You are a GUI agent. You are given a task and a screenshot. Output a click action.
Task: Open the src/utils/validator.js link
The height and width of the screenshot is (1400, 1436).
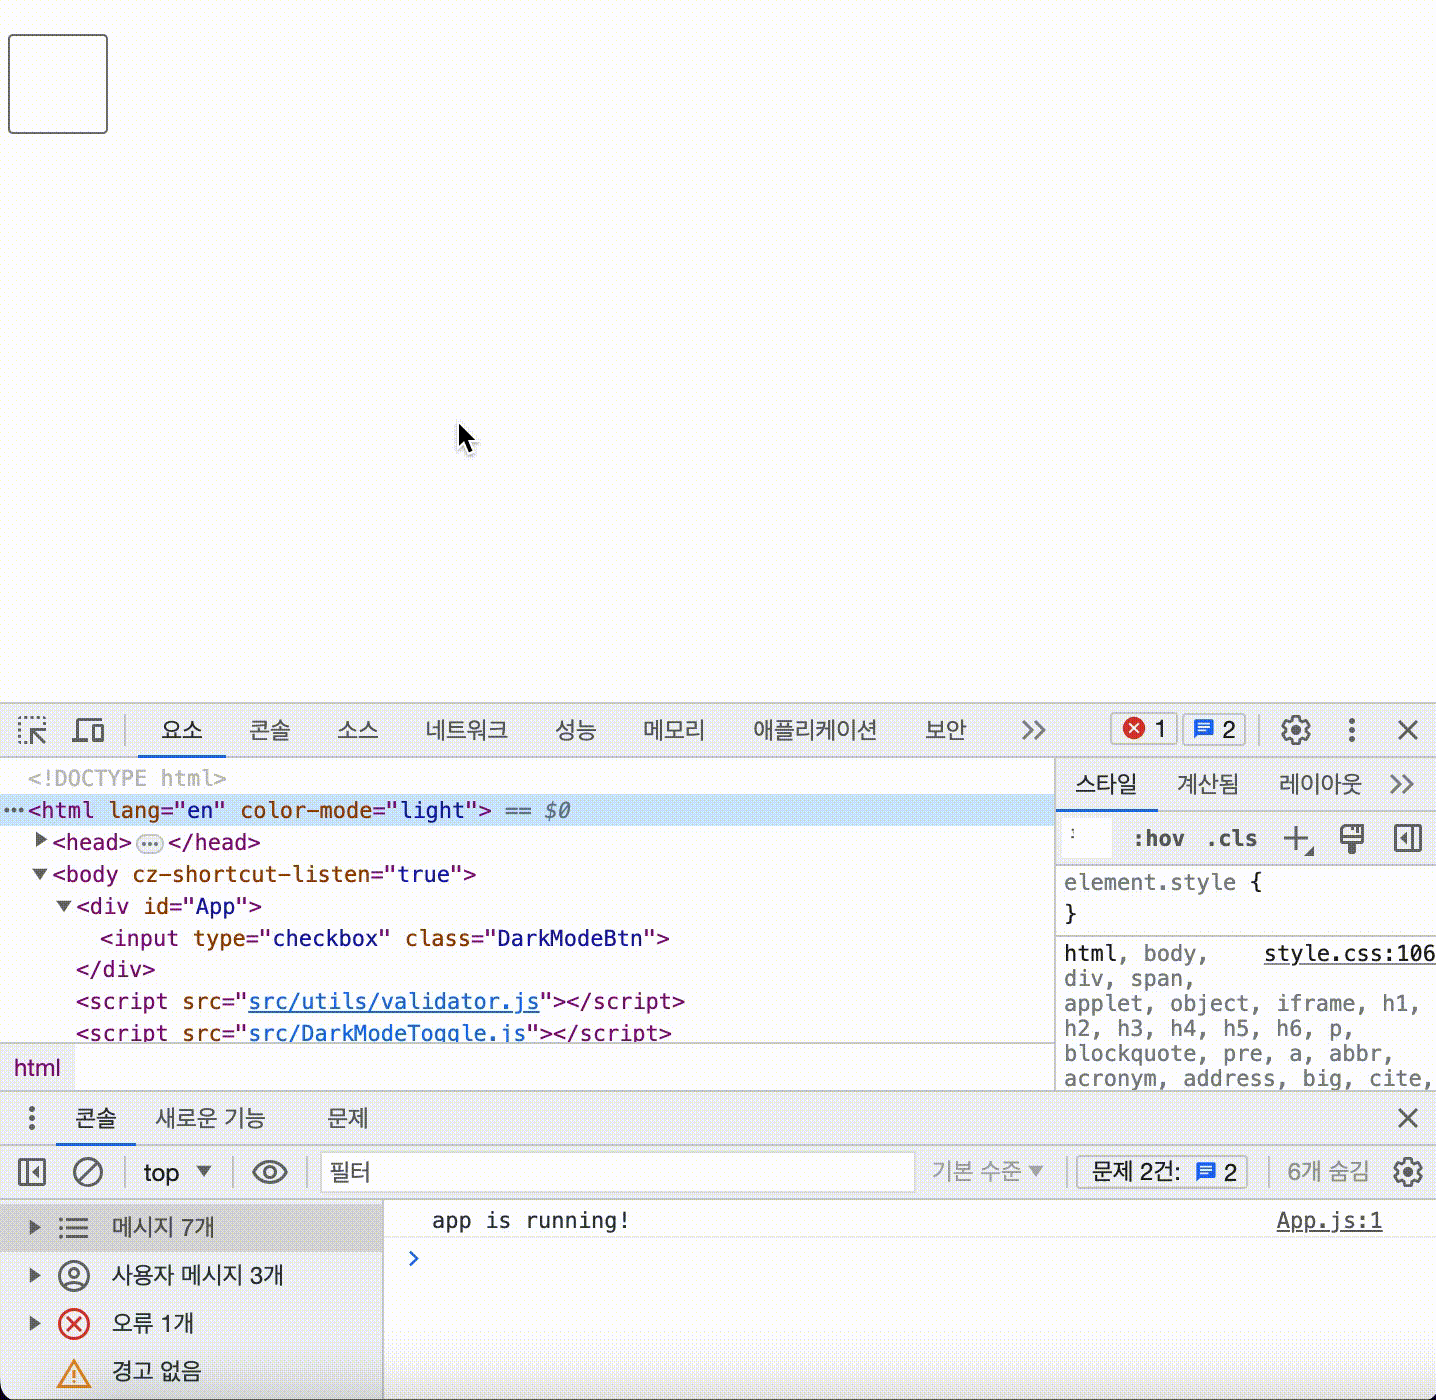(394, 1001)
